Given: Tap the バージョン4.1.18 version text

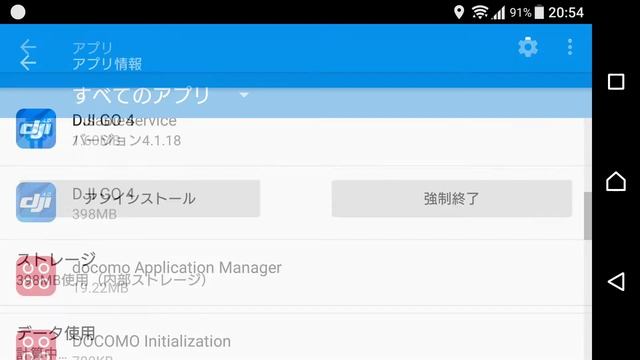Looking at the screenshot, I should [127, 140].
